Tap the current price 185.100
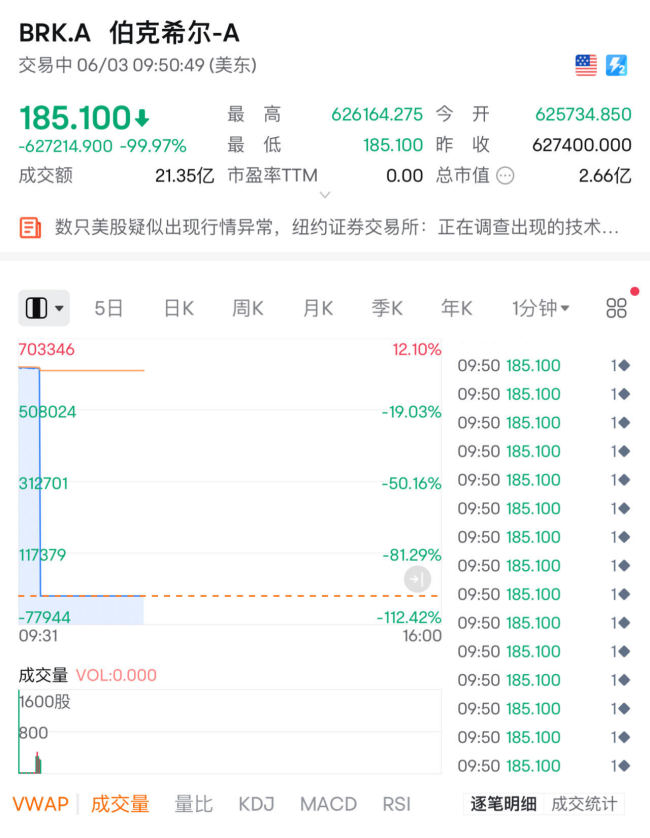Screen dimensions: 650x838 [x=75, y=118]
